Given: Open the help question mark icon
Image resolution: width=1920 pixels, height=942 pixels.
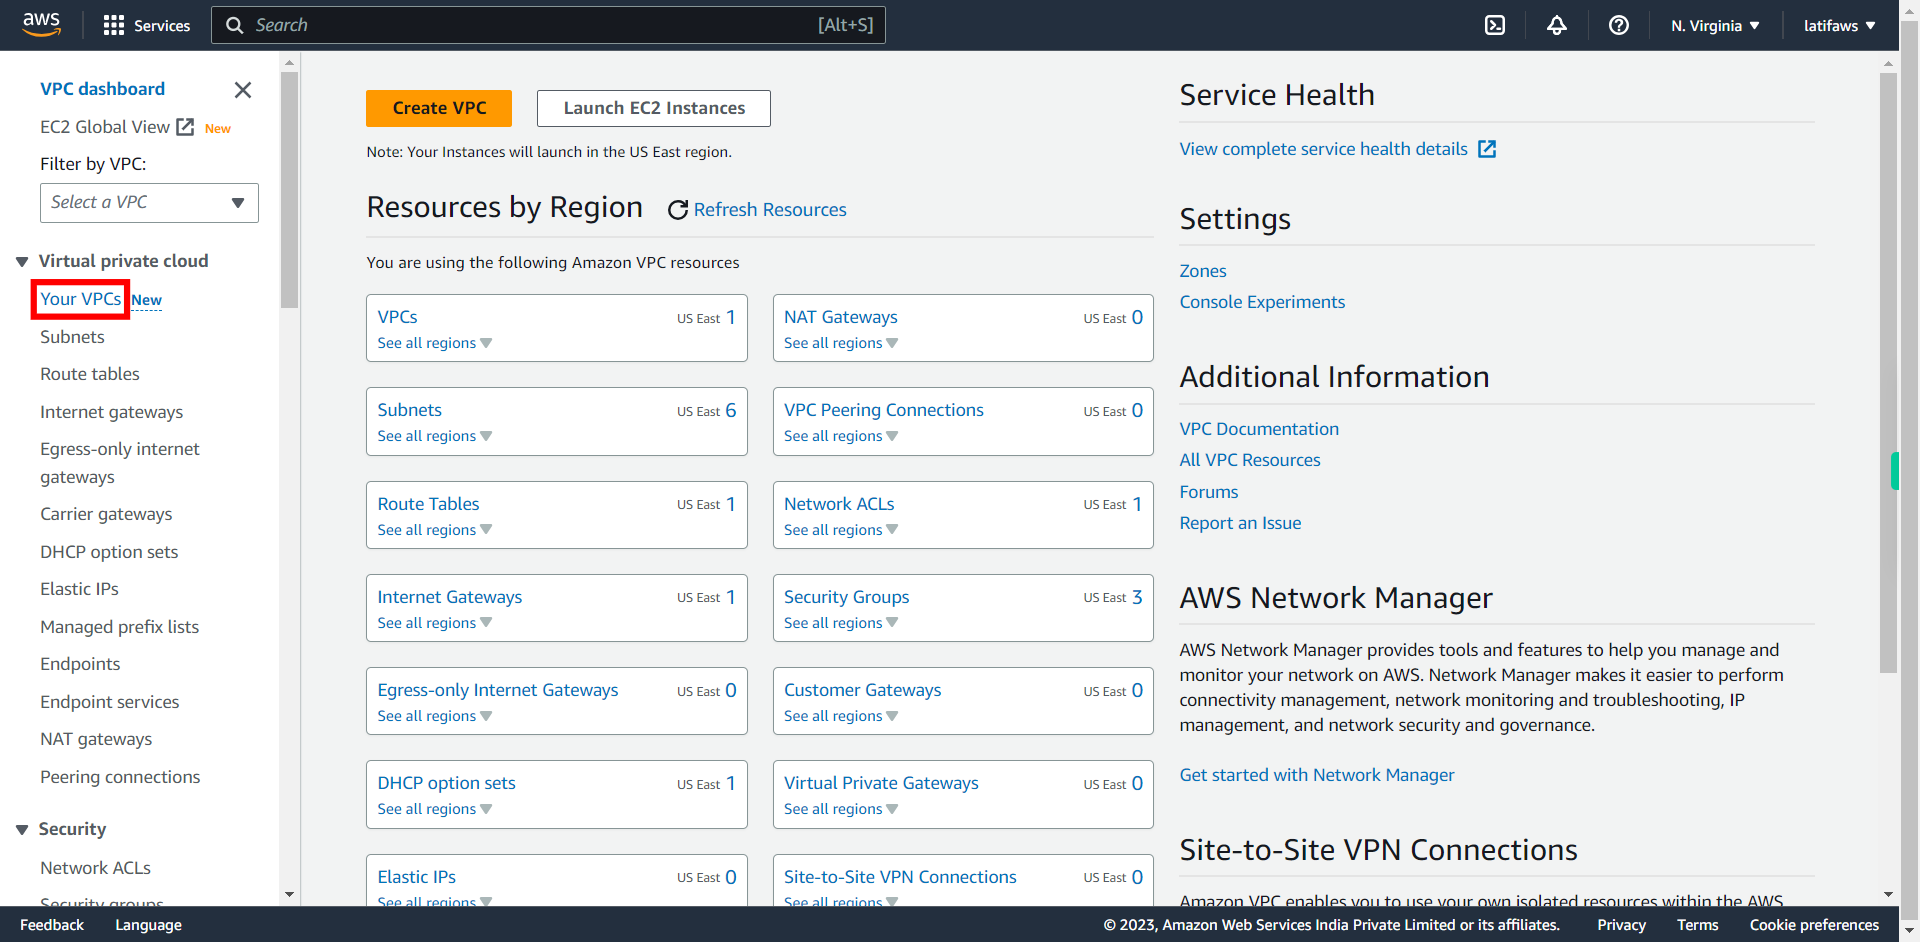Looking at the screenshot, I should point(1619,26).
